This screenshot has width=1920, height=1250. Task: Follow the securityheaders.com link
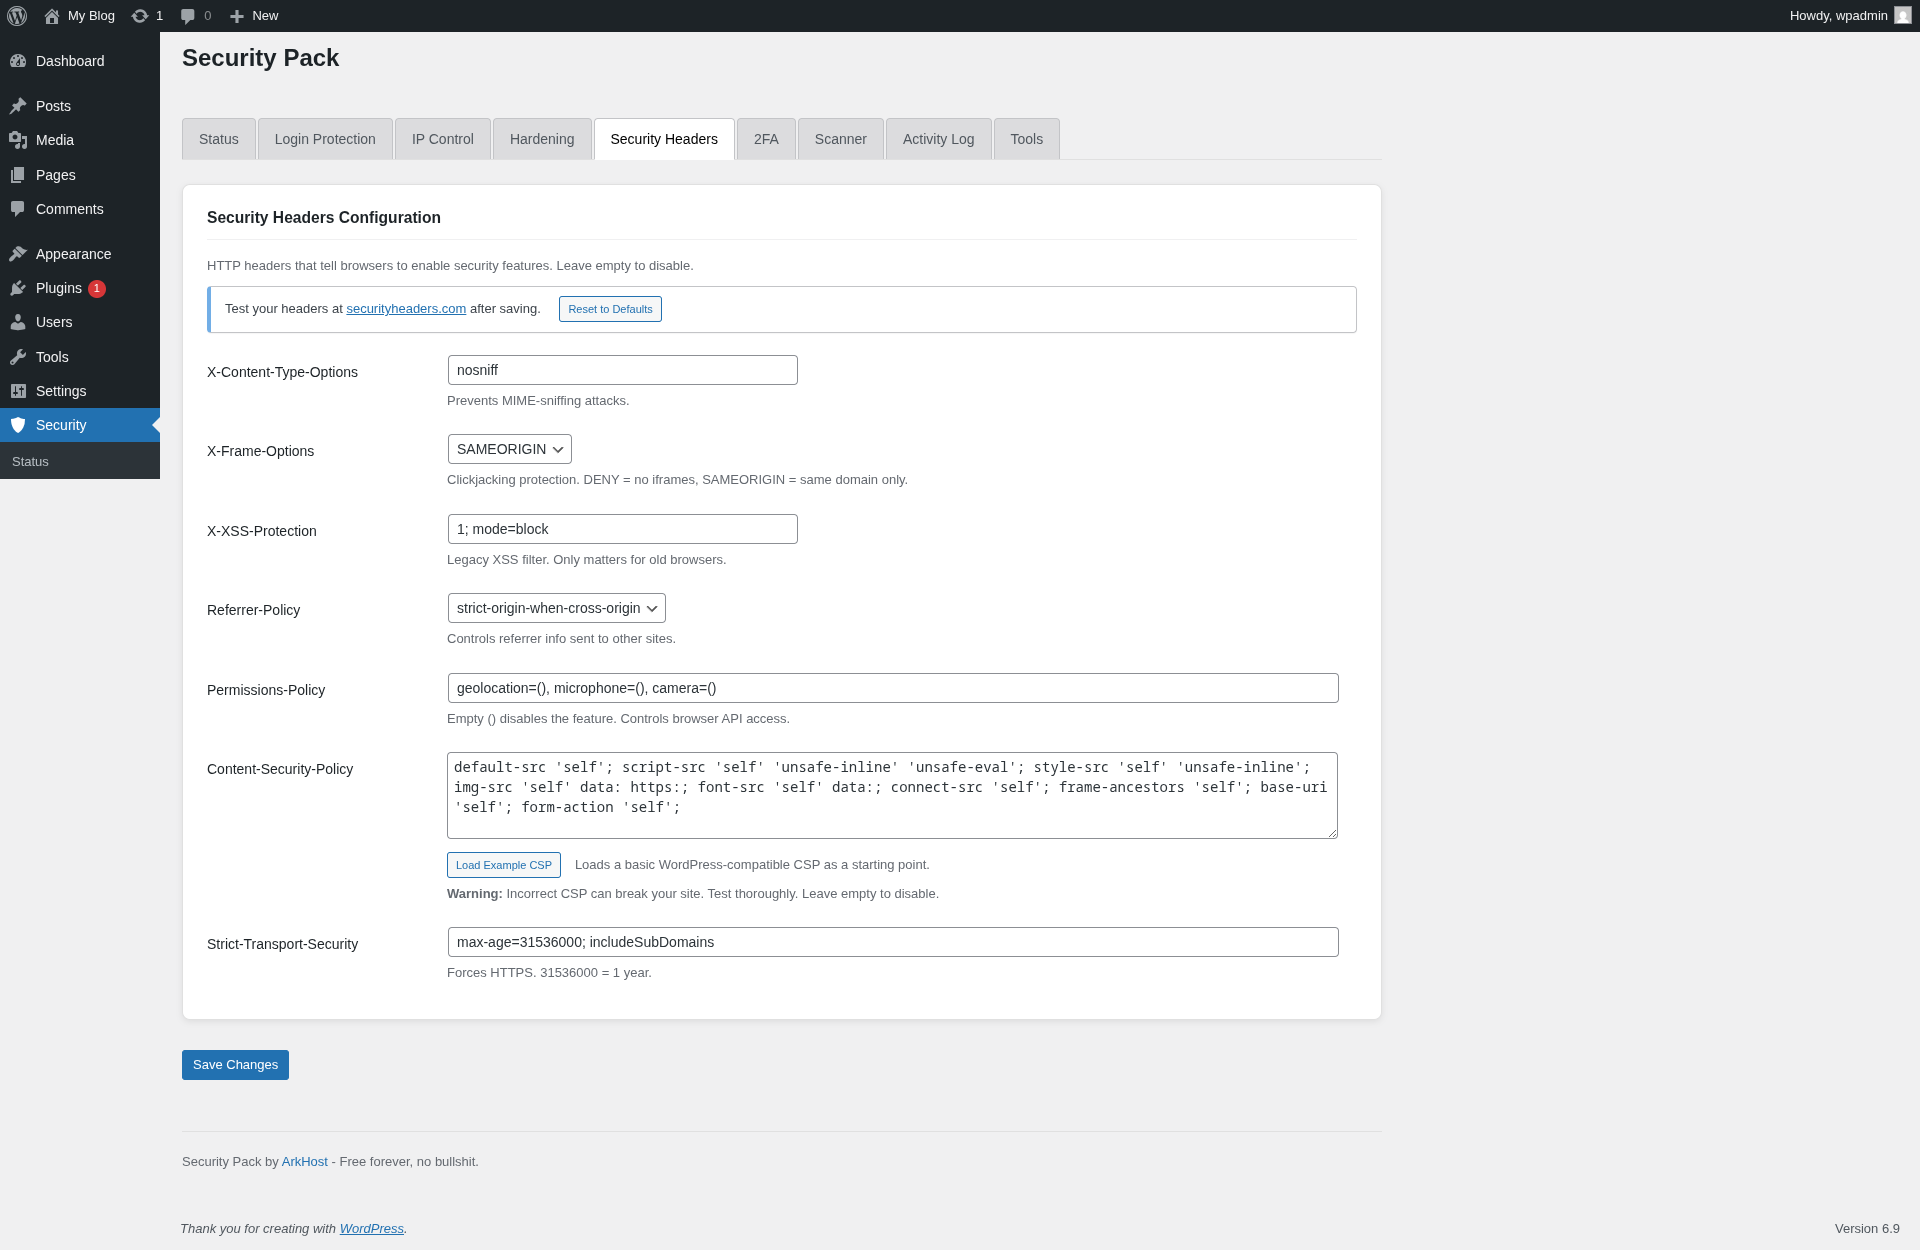point(405,308)
